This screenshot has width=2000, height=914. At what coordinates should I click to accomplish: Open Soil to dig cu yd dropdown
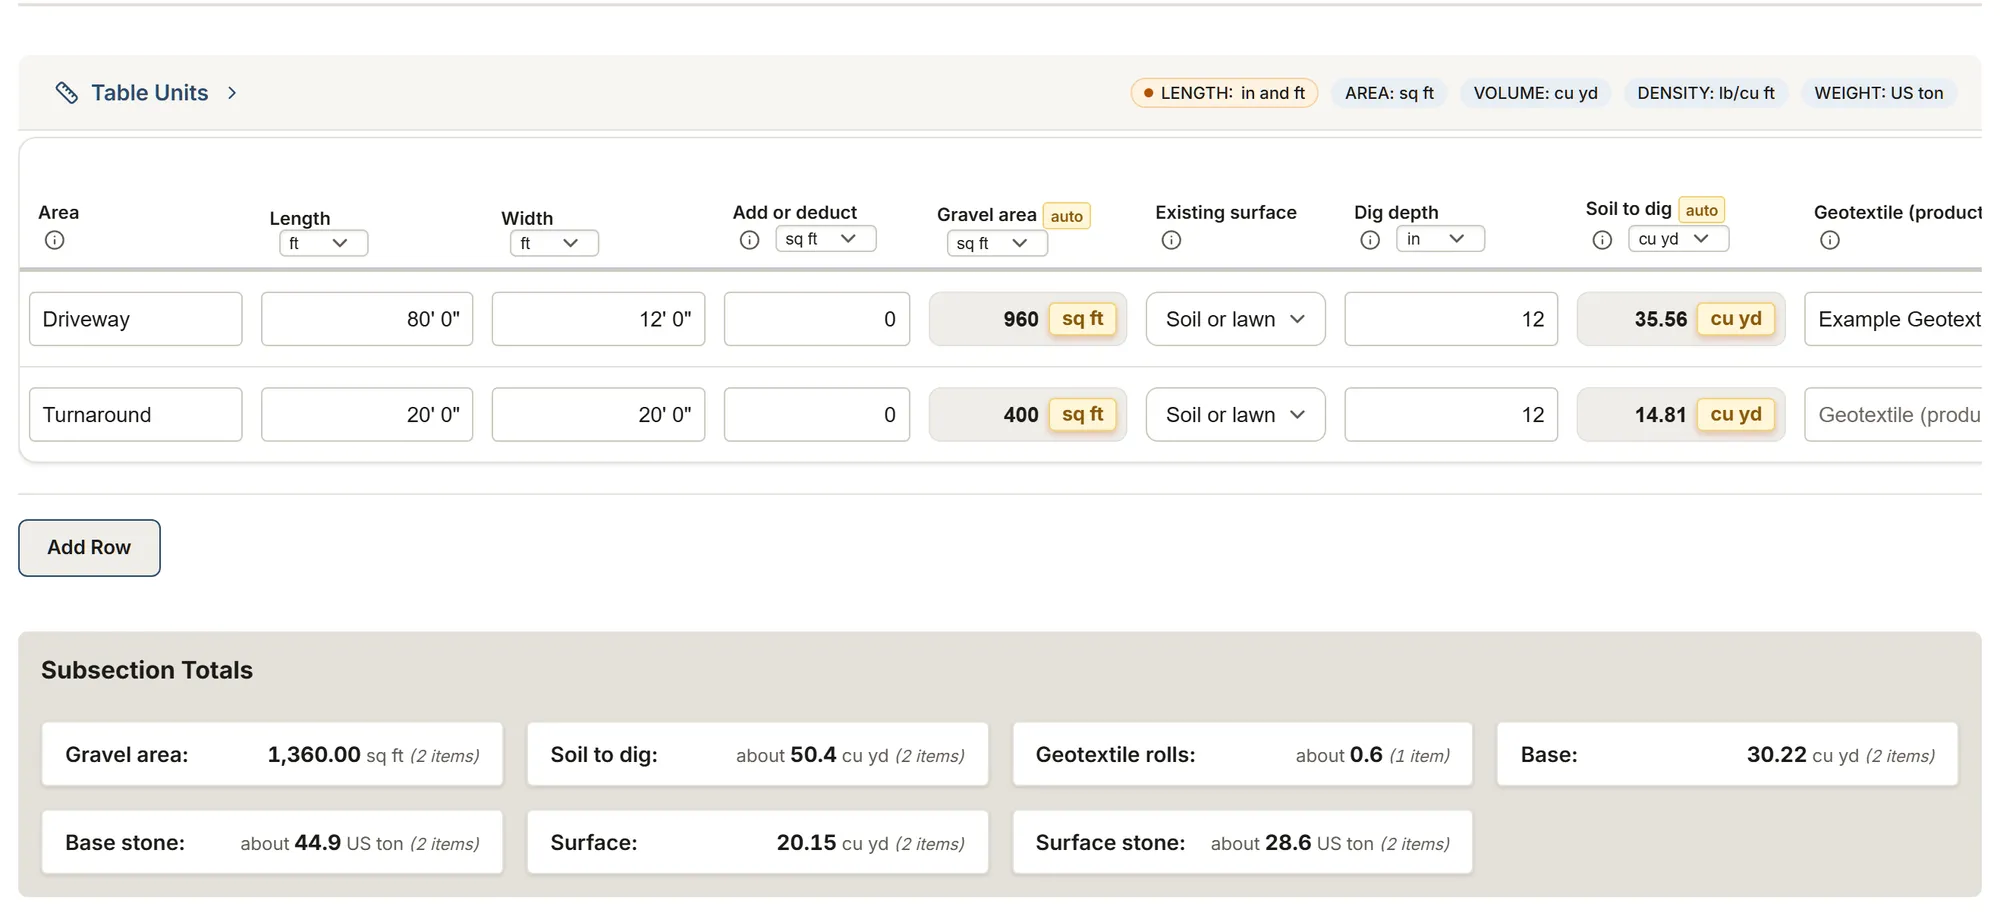pos(1678,239)
